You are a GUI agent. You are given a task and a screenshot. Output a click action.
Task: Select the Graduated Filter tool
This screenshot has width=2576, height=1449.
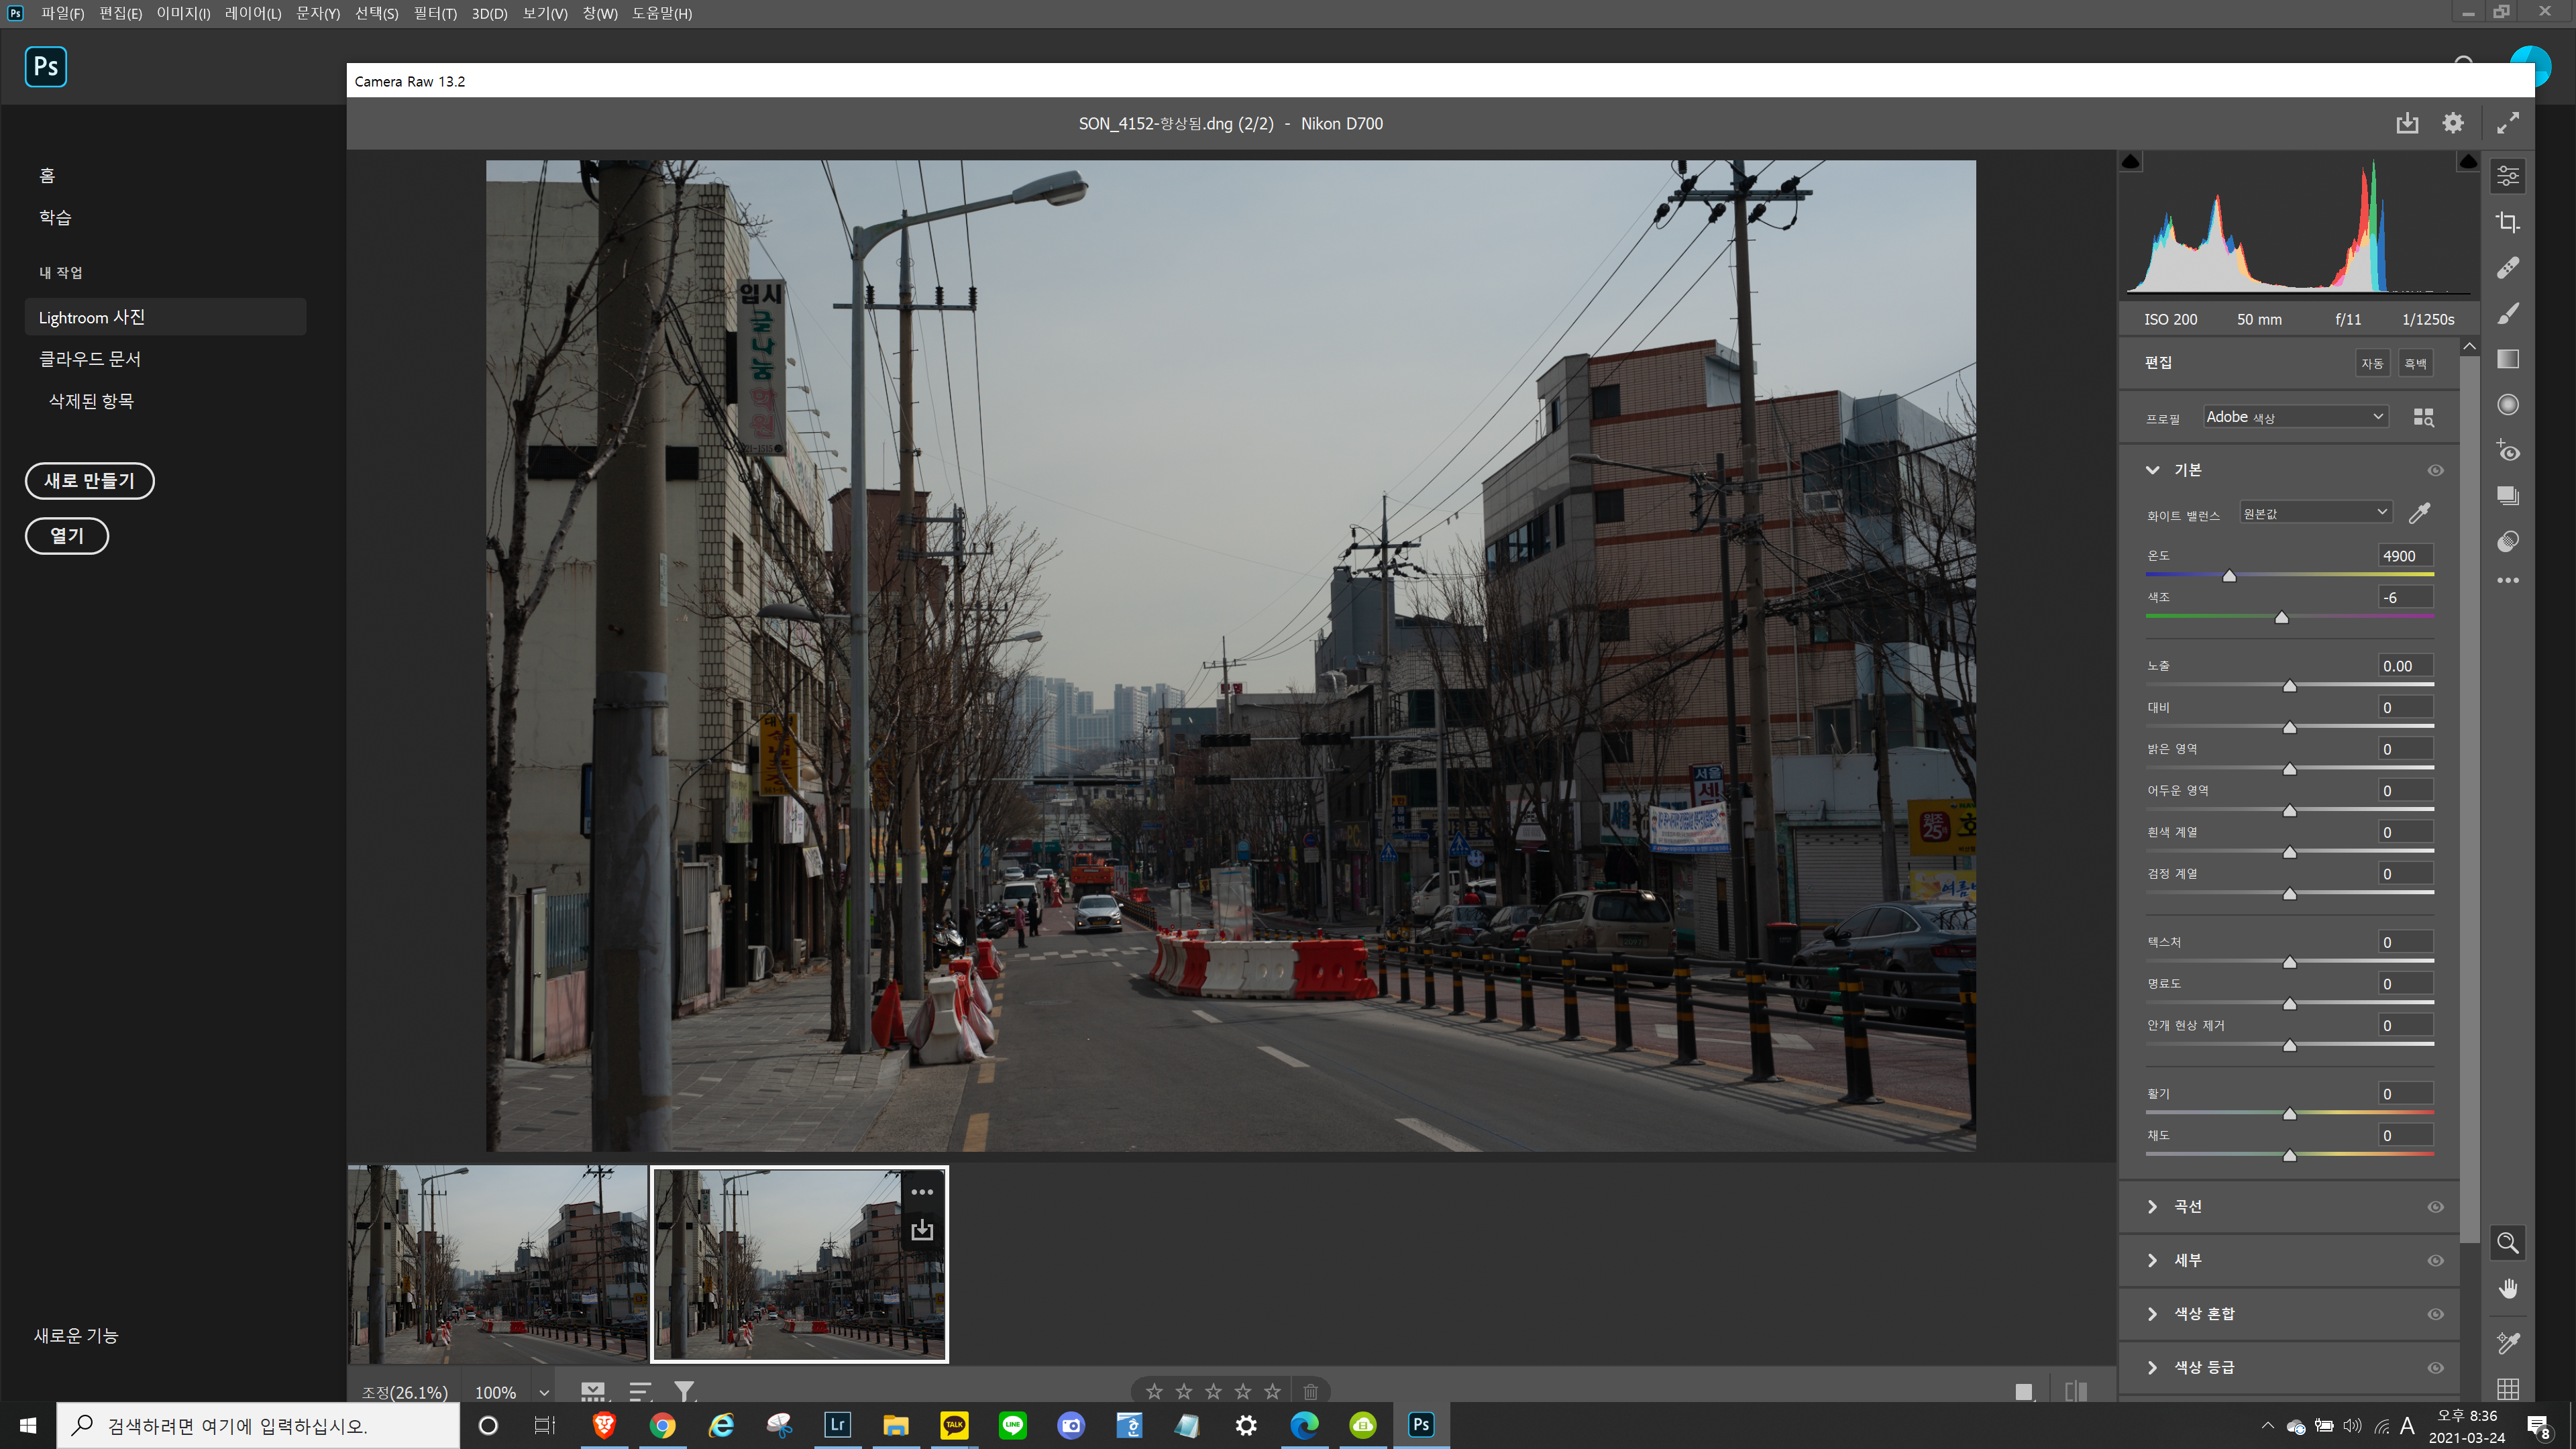(2507, 359)
